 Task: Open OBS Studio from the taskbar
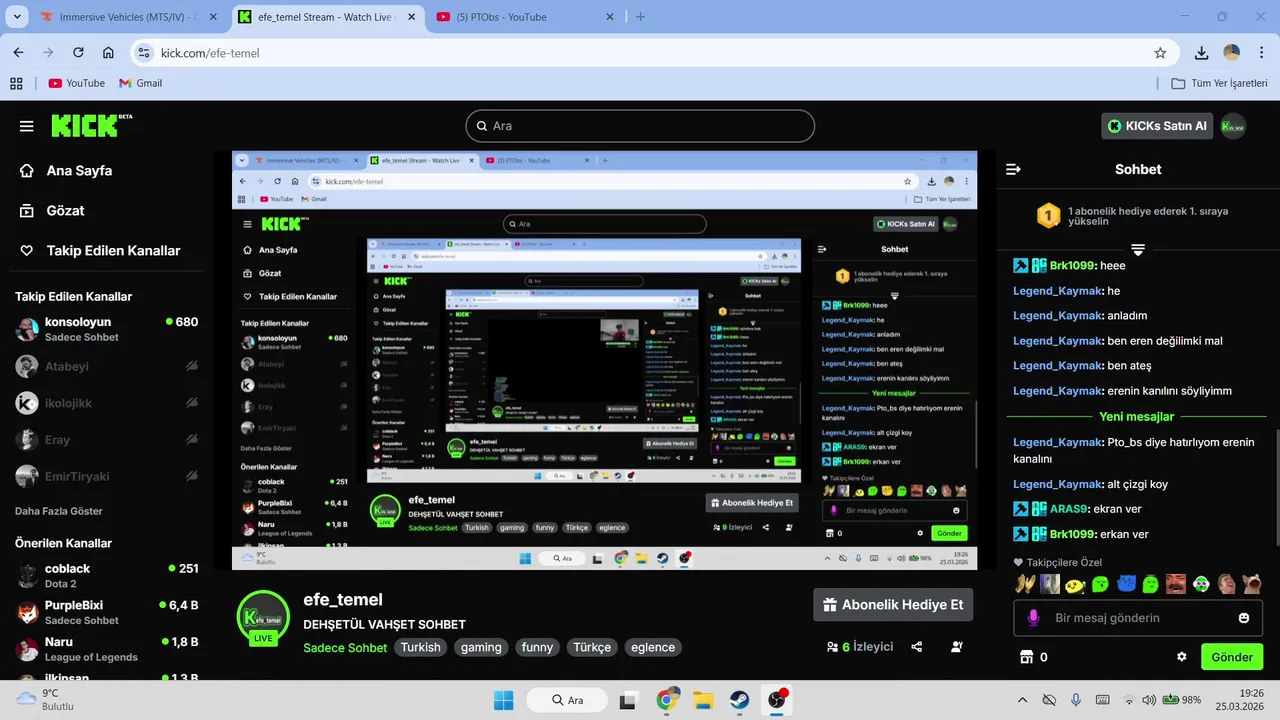tap(777, 700)
